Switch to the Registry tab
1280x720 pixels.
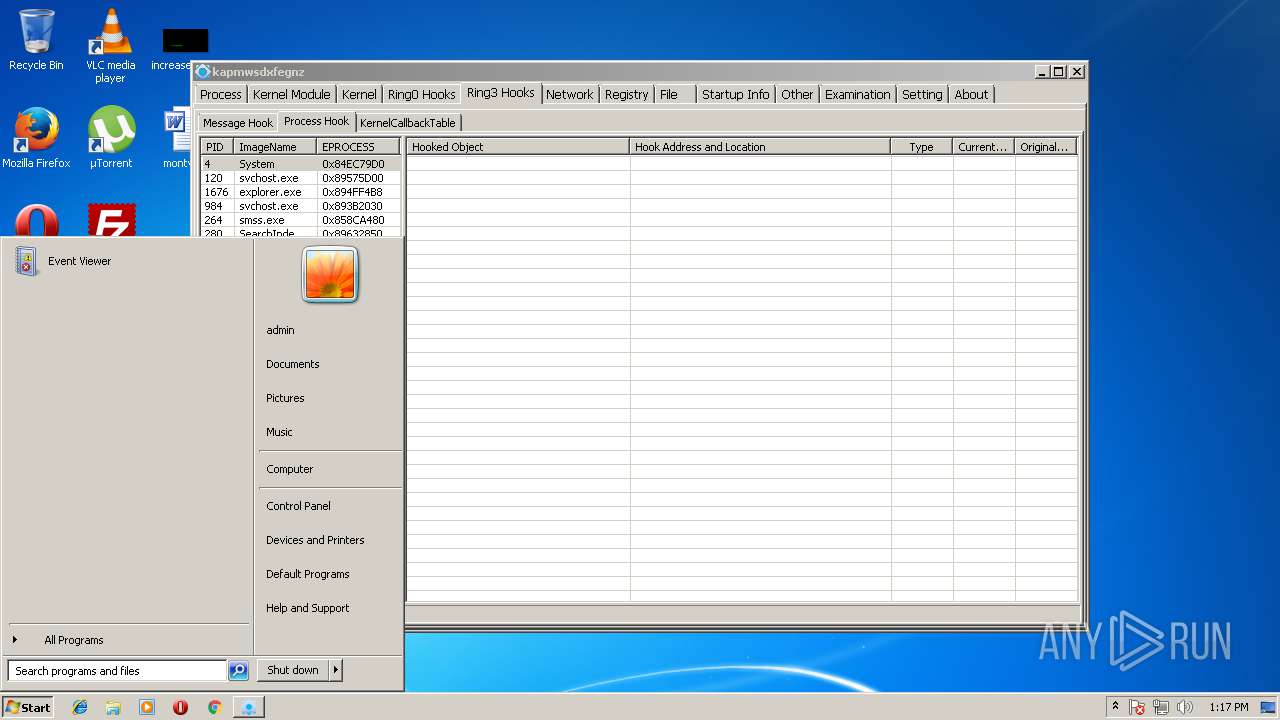(x=627, y=94)
